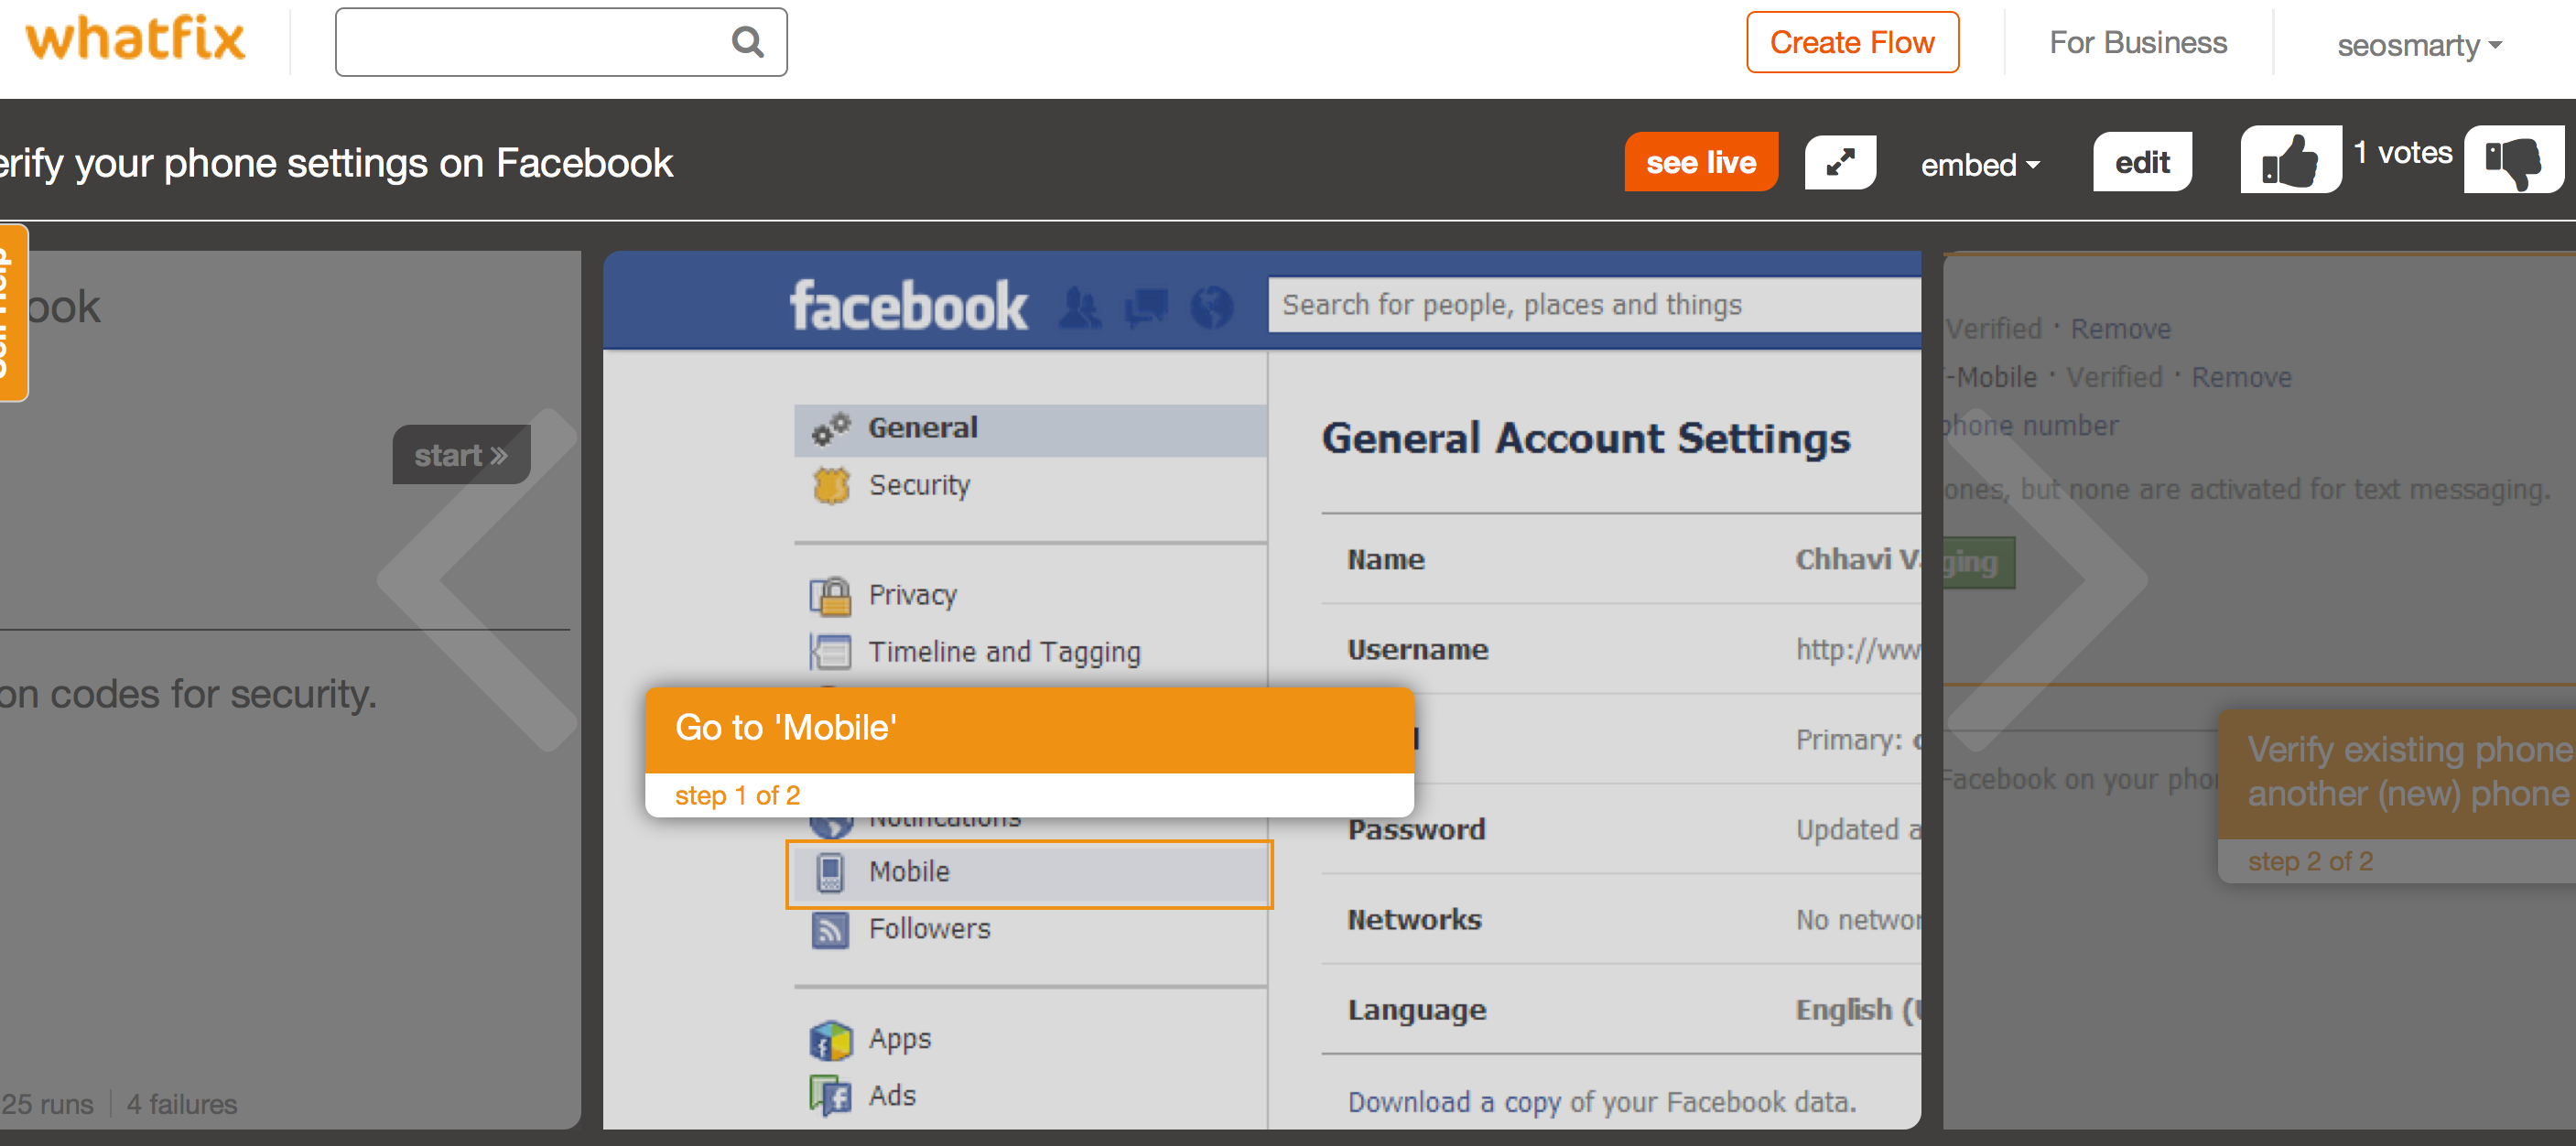This screenshot has height=1146, width=2576.
Task: Click the Apps cube icon
Action: [830, 1040]
